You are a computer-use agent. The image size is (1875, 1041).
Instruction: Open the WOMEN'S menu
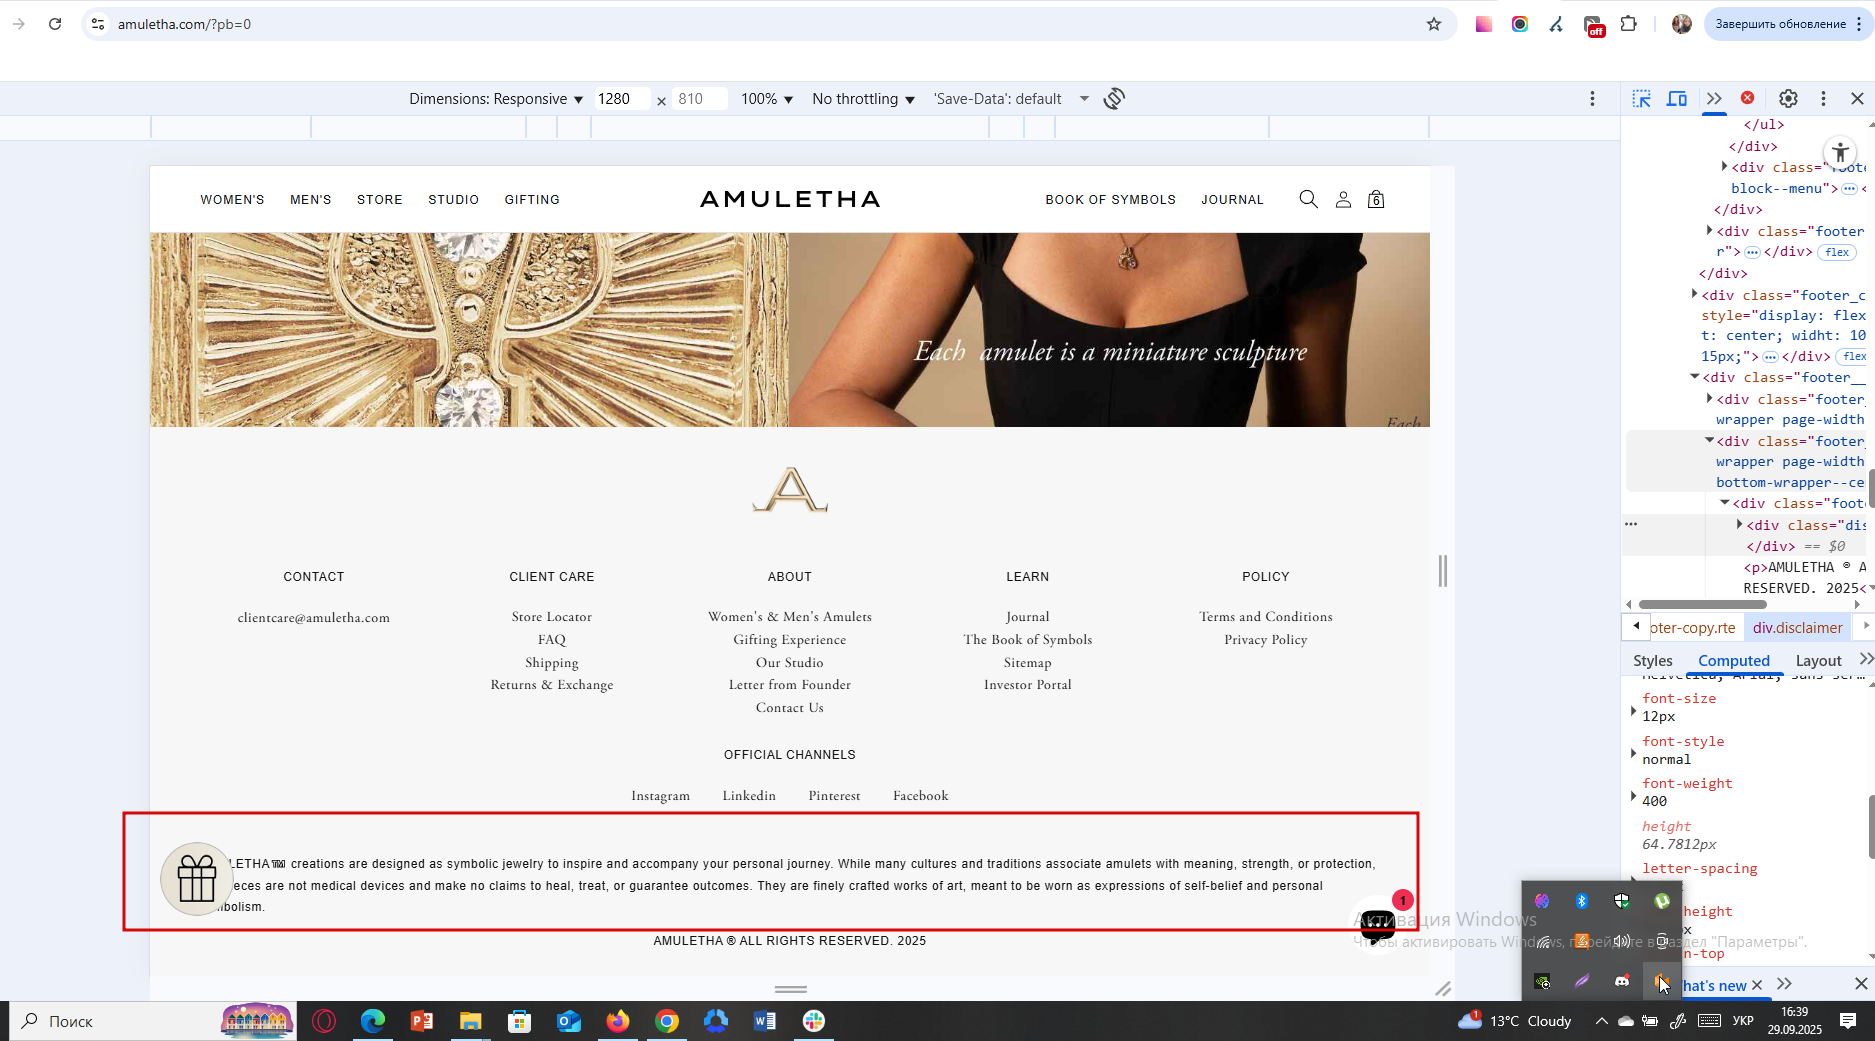[x=232, y=200]
